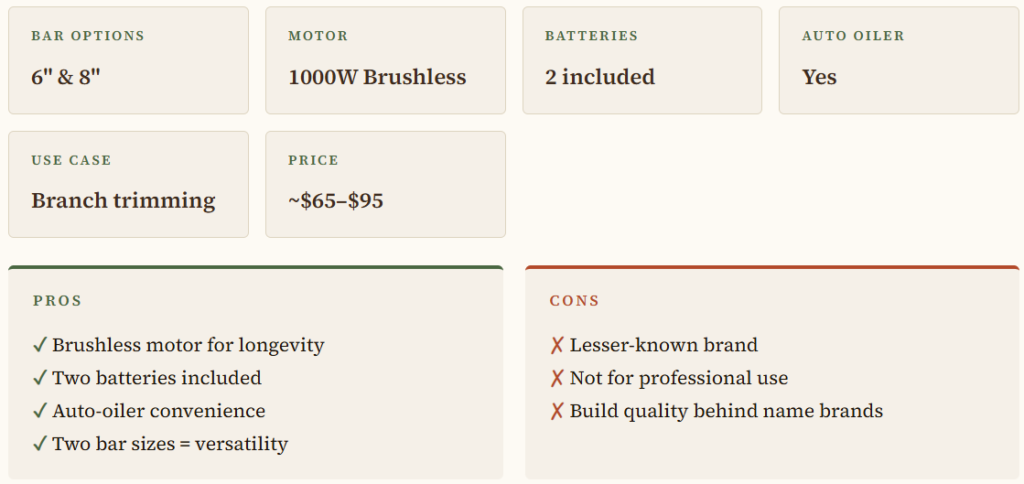Click the checkmark beside Brushless motor for longevity

click(x=40, y=346)
